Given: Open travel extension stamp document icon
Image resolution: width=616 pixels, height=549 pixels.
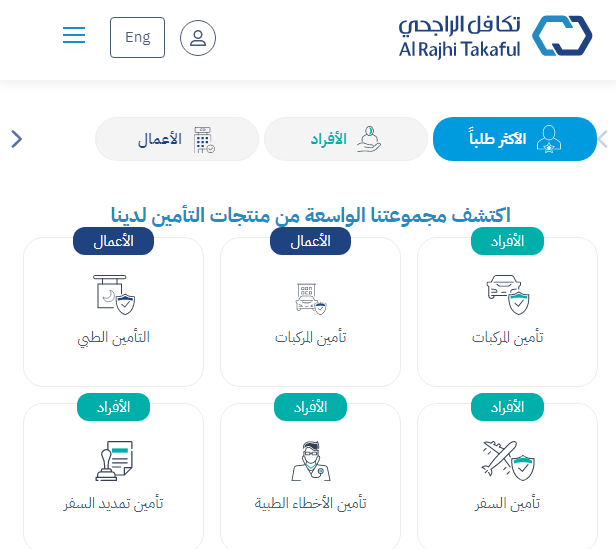Looking at the screenshot, I should pyautogui.click(x=114, y=461).
